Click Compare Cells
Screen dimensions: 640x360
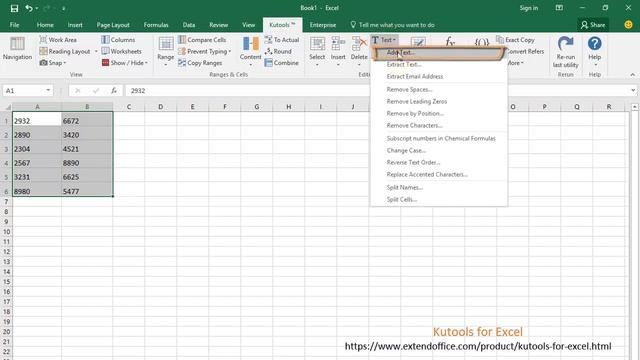[x=202, y=40]
